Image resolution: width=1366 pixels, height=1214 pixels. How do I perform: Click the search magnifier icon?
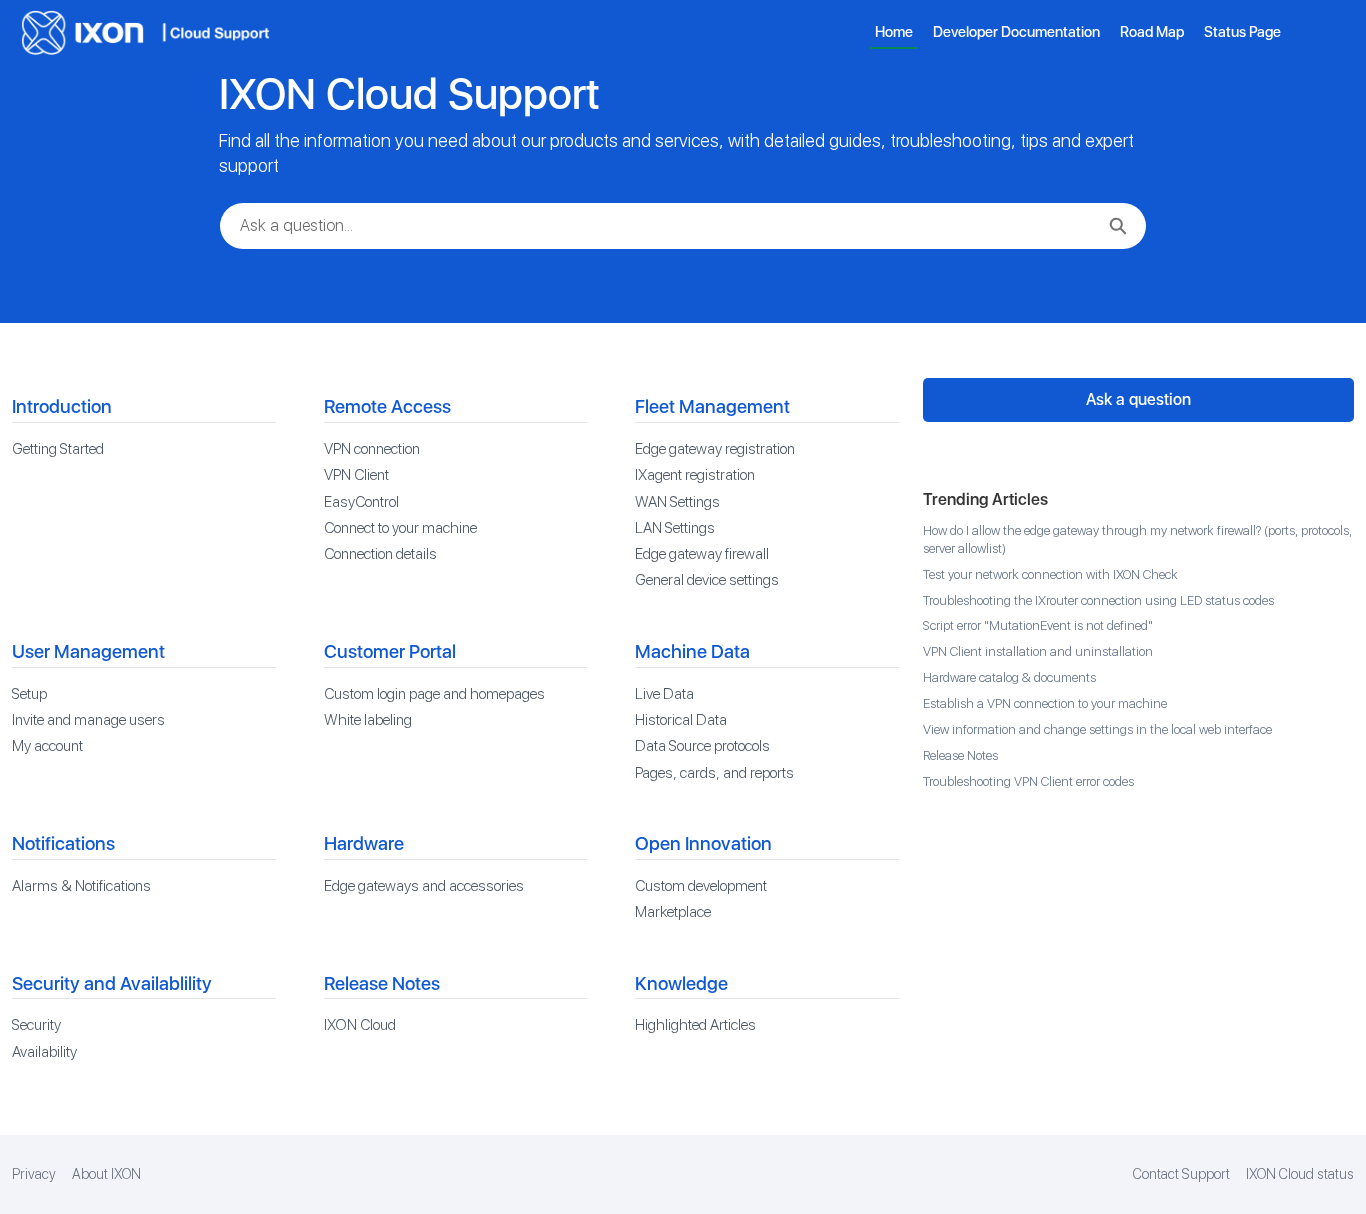click(1118, 226)
